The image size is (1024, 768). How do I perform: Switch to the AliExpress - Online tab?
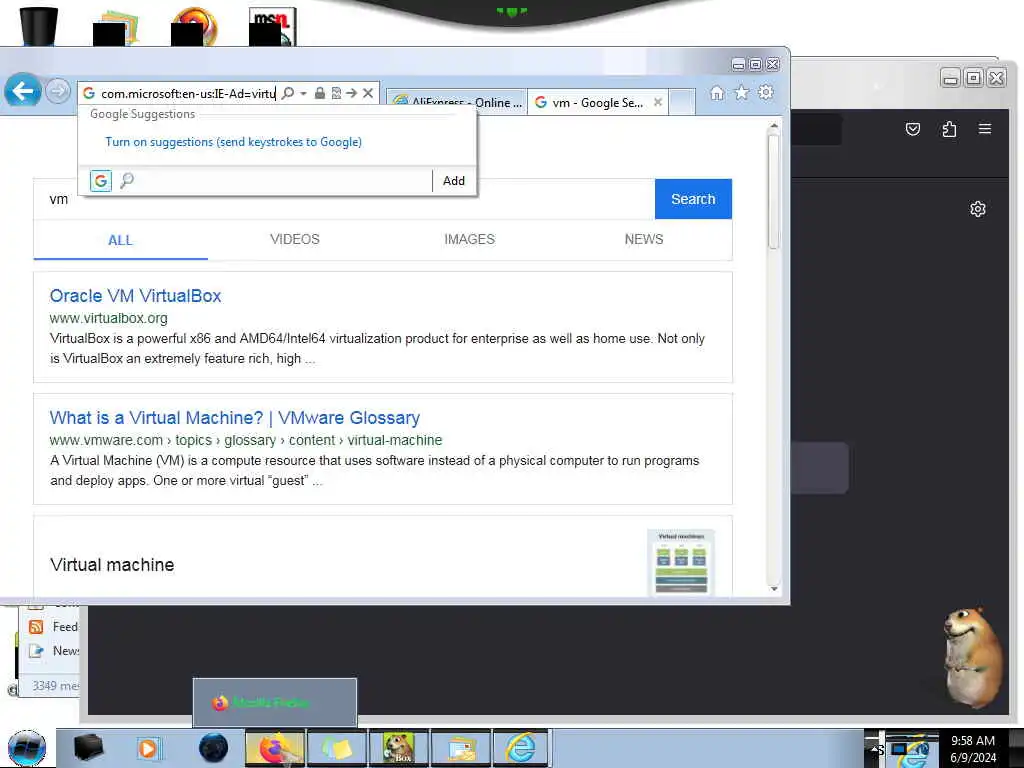456,103
